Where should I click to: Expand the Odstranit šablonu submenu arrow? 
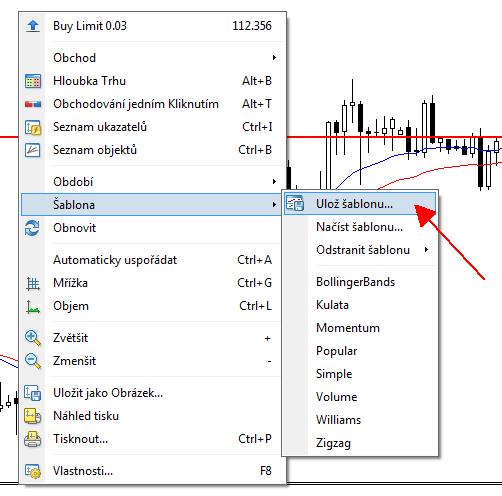click(426, 250)
